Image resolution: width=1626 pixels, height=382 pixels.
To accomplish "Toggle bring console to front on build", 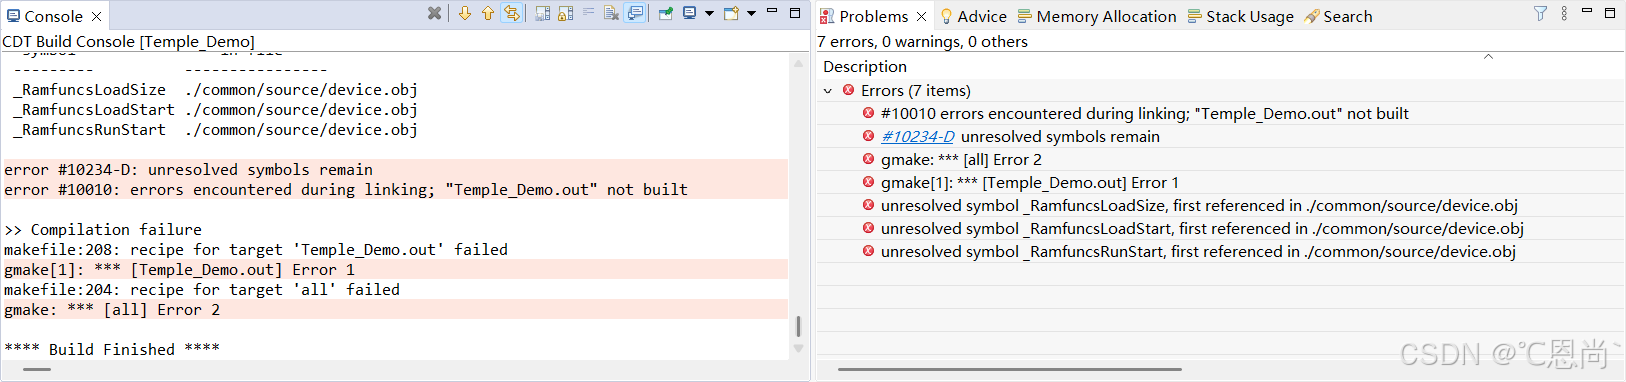I will click(635, 13).
